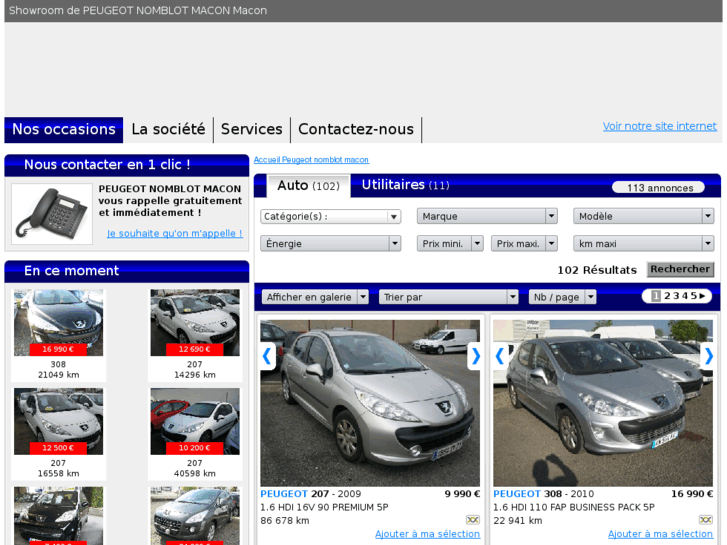Open the Marque dropdown
This screenshot has width=727, height=545.
tap(487, 216)
